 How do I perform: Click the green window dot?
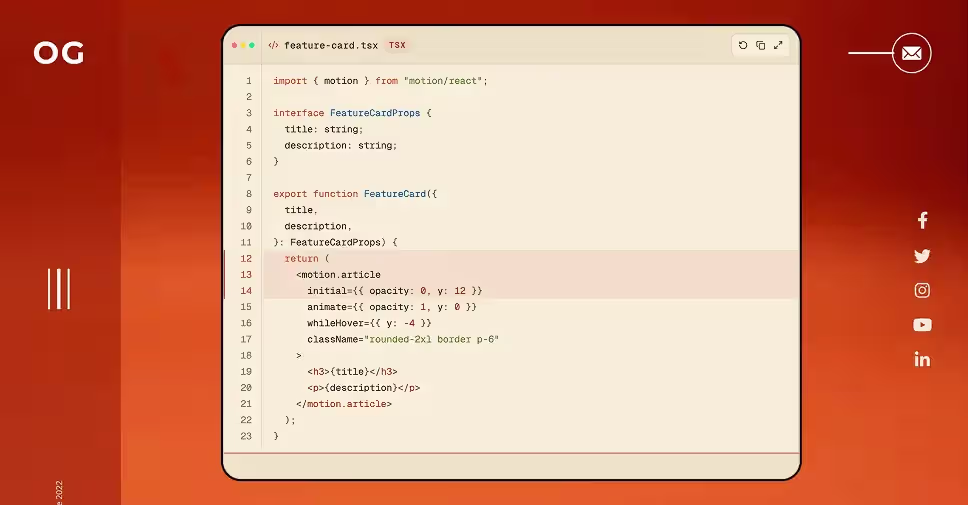(x=252, y=45)
